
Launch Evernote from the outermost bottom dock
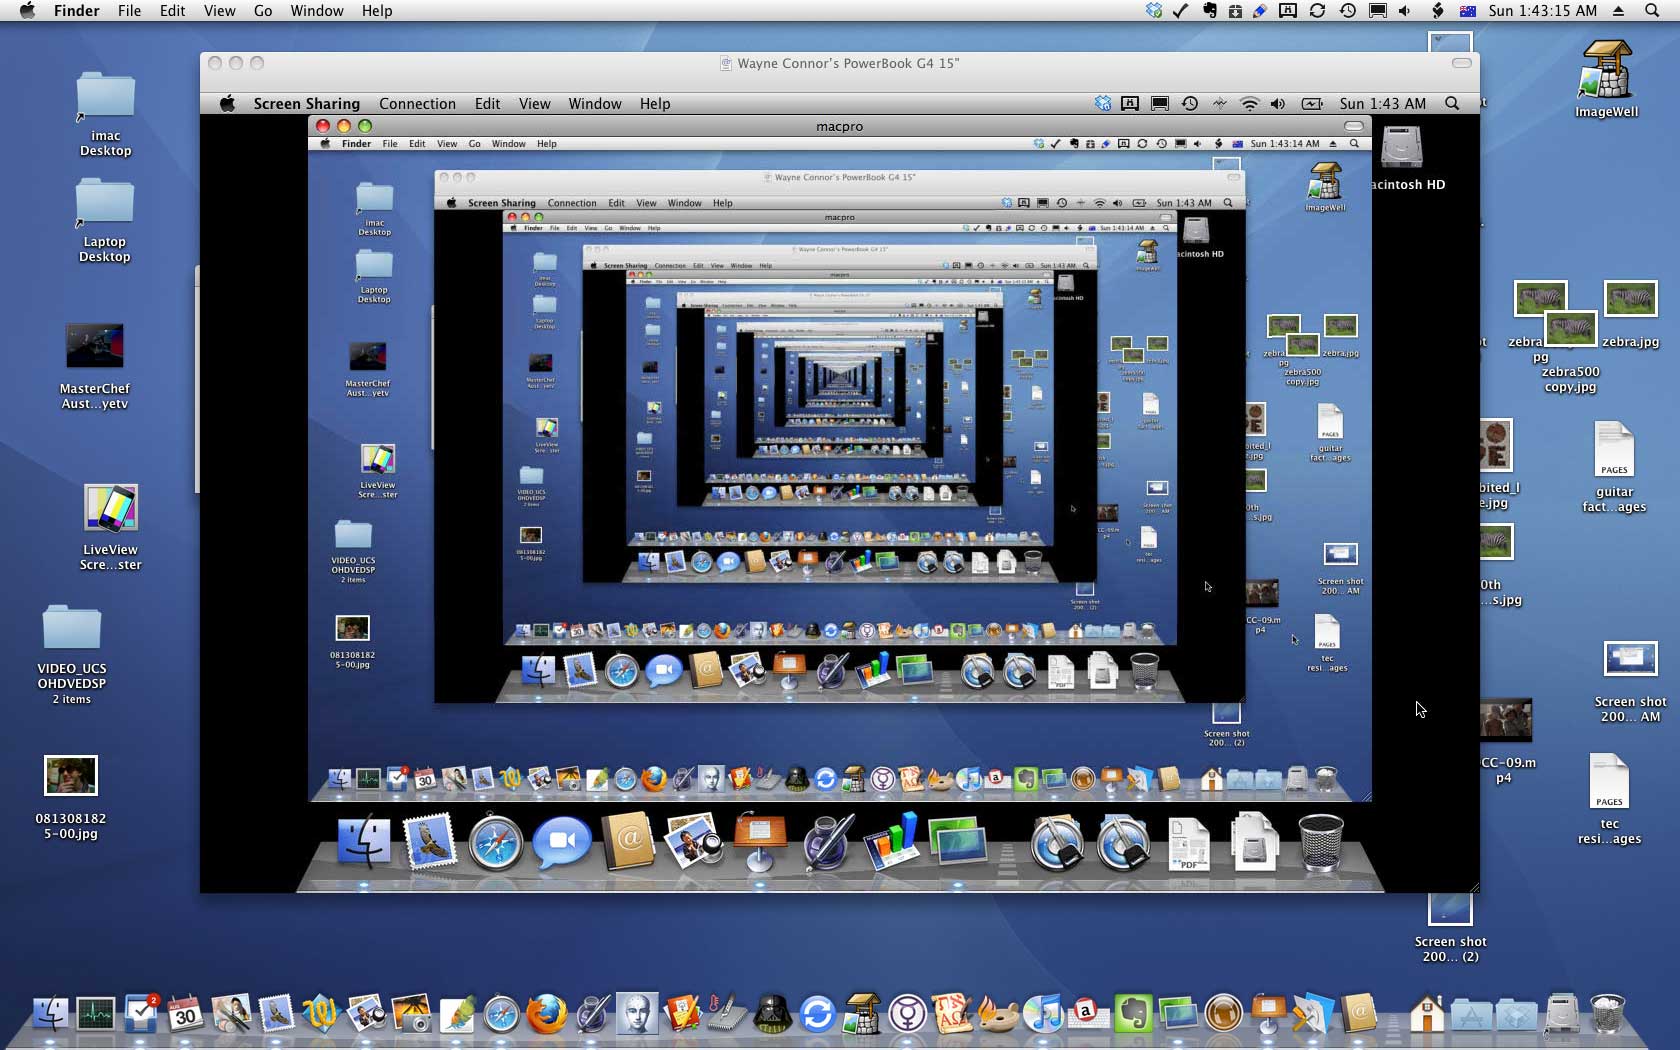[1133, 1013]
